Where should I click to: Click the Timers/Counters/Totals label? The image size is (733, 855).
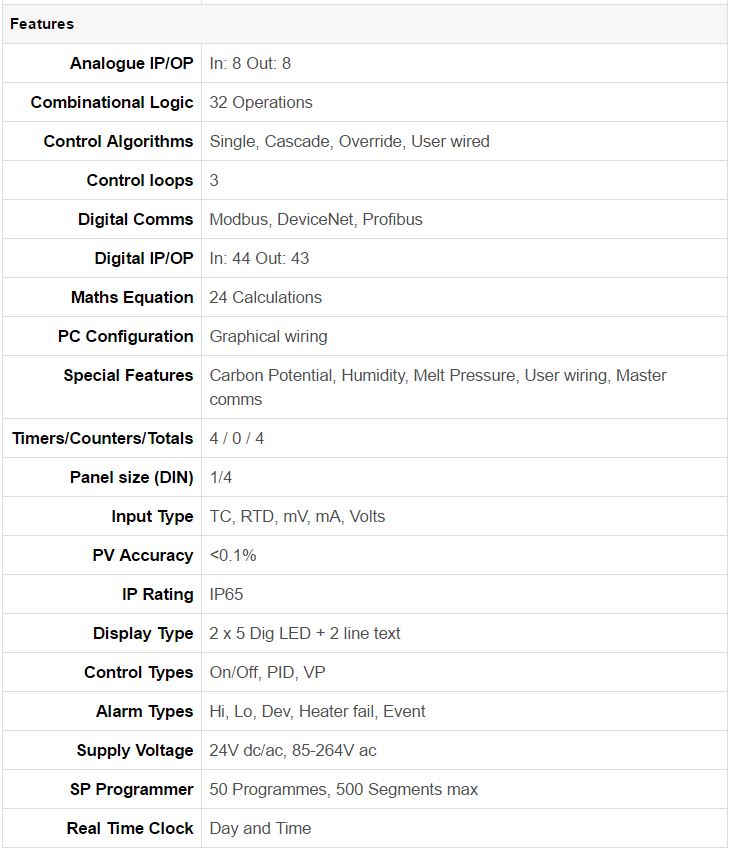[x=102, y=438]
